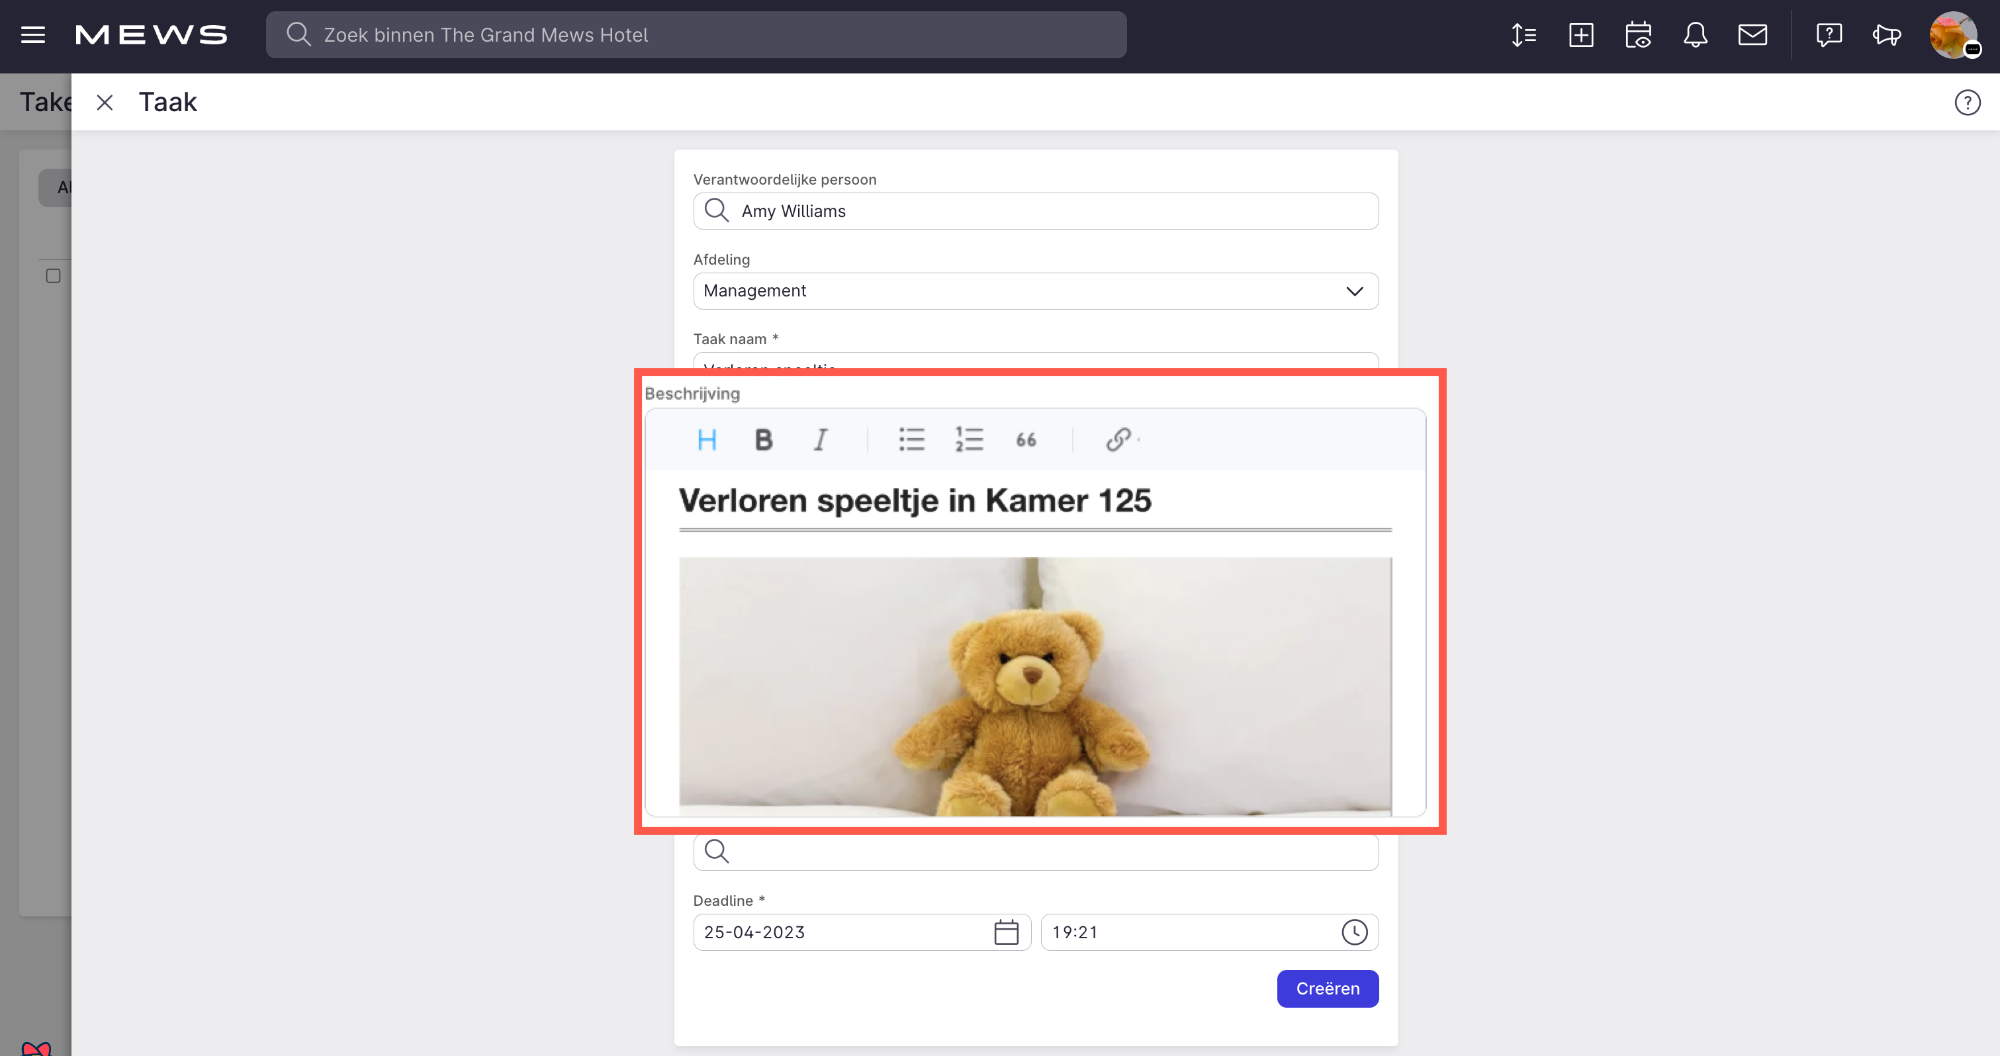The height and width of the screenshot is (1056, 2000).
Task: Open the mail envelope icon
Action: pyautogui.click(x=1752, y=35)
